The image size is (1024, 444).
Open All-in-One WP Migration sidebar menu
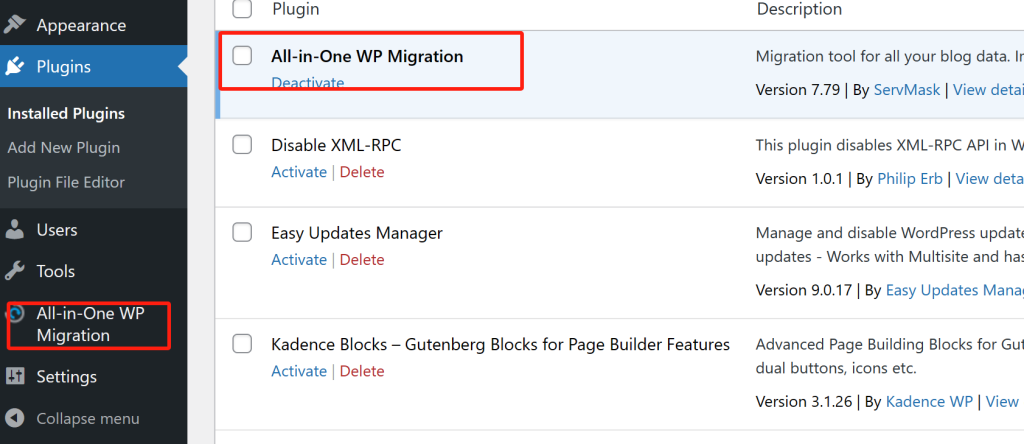coord(93,325)
